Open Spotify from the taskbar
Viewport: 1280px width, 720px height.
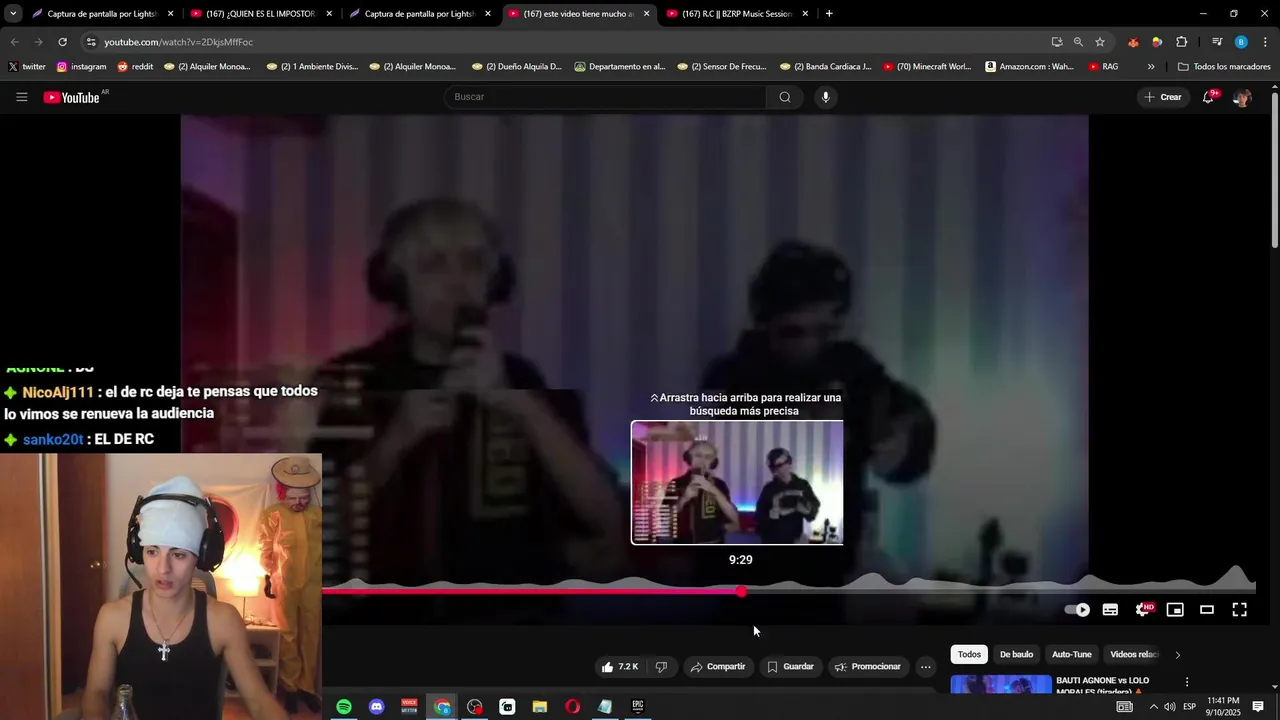344,707
